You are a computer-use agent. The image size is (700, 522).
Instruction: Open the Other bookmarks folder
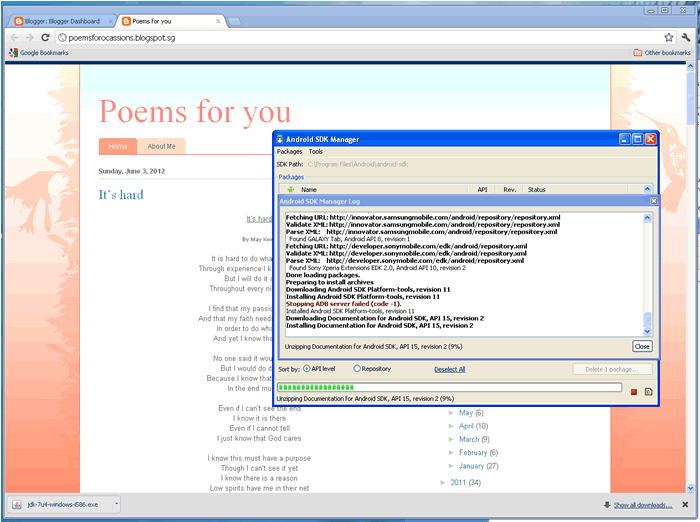pyautogui.click(x=662, y=53)
